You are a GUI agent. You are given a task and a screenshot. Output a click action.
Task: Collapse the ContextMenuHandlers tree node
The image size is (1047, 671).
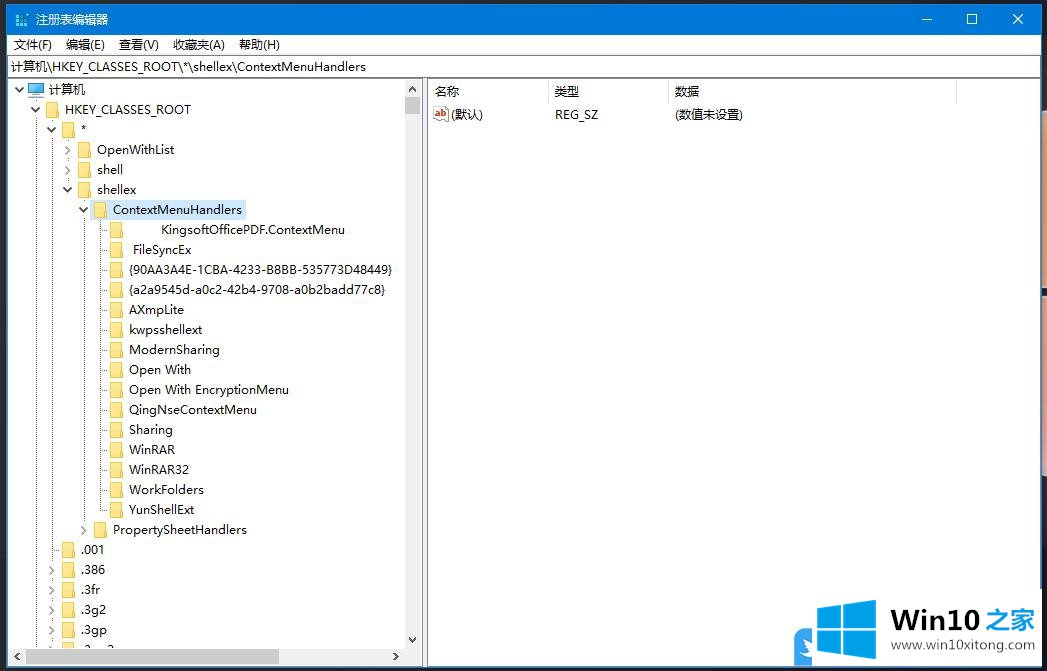pos(84,210)
